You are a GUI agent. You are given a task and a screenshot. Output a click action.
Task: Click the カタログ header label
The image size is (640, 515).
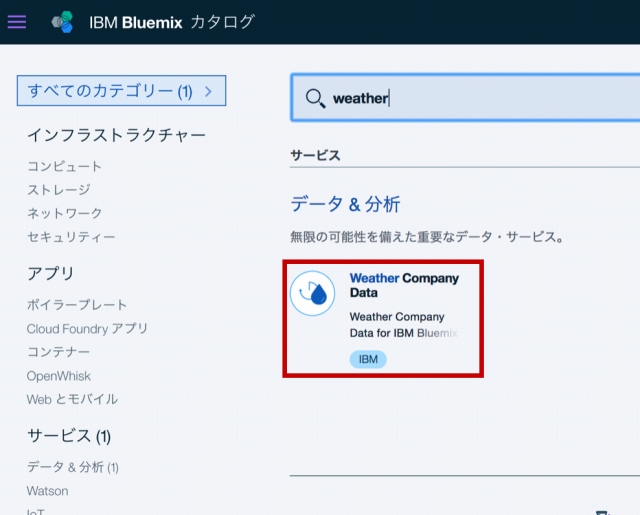pos(222,22)
